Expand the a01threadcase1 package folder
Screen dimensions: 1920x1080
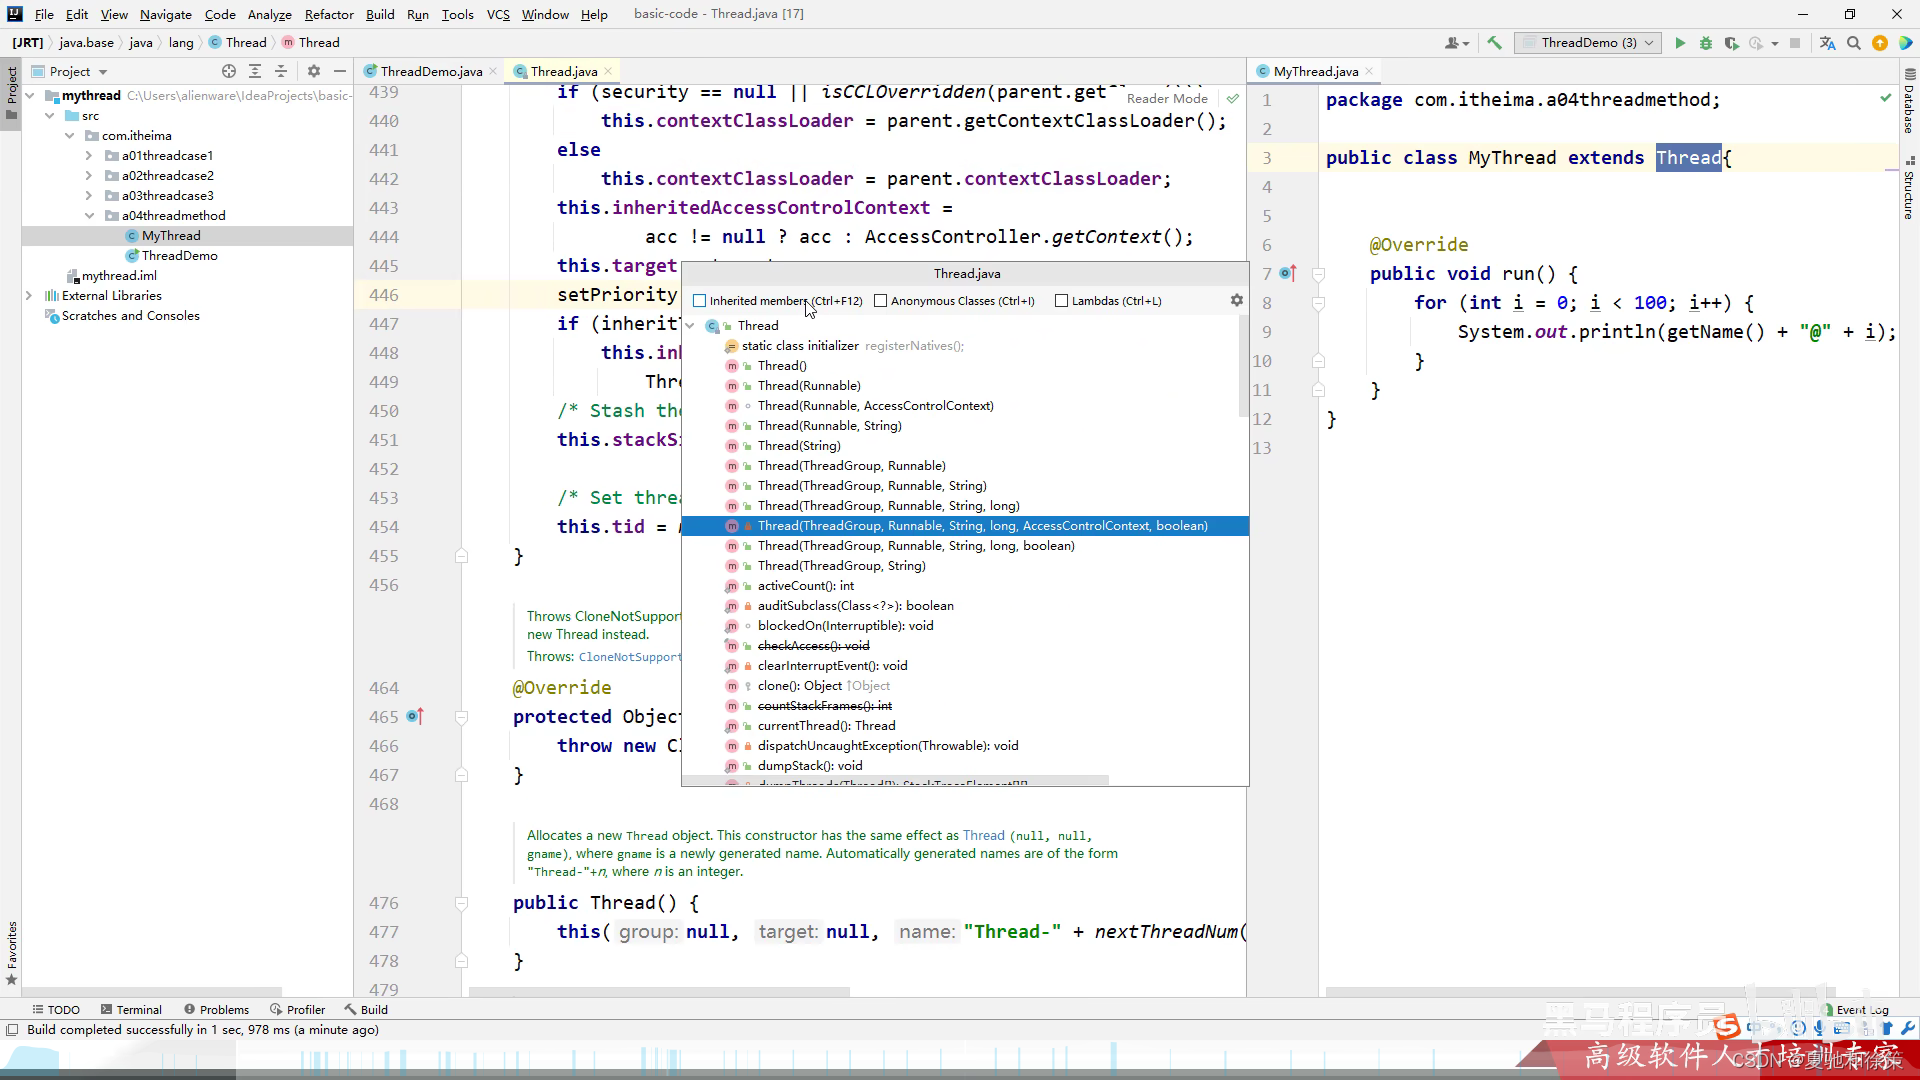[x=89, y=156]
